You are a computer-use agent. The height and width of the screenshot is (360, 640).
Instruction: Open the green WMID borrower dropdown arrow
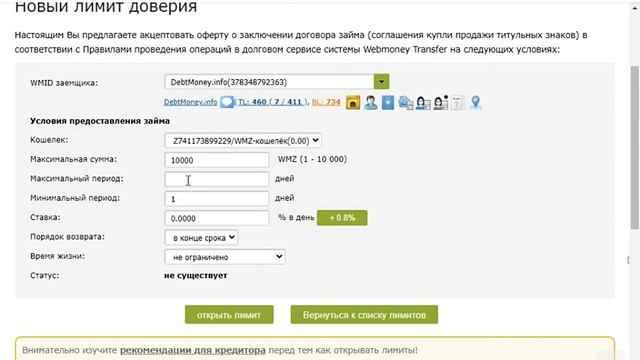[381, 82]
